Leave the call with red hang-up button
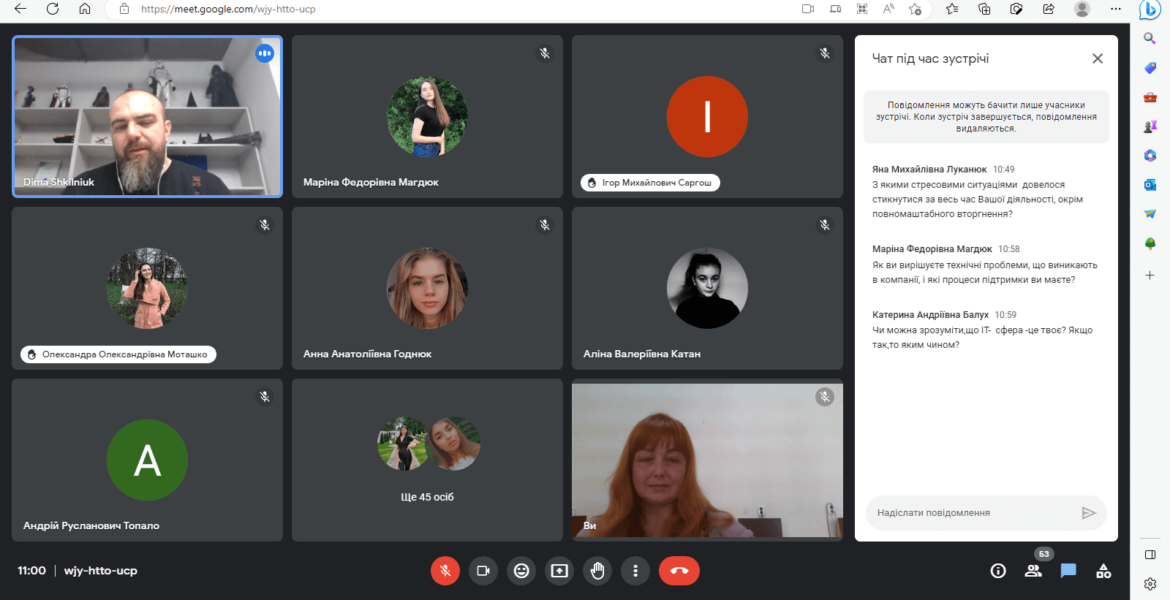This screenshot has height=600, width=1170. pos(679,571)
